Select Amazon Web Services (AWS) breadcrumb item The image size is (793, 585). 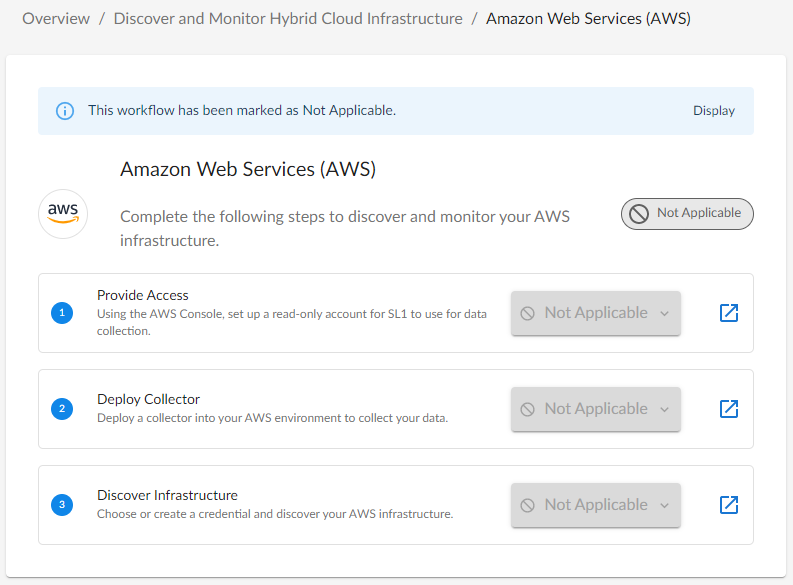tap(588, 18)
